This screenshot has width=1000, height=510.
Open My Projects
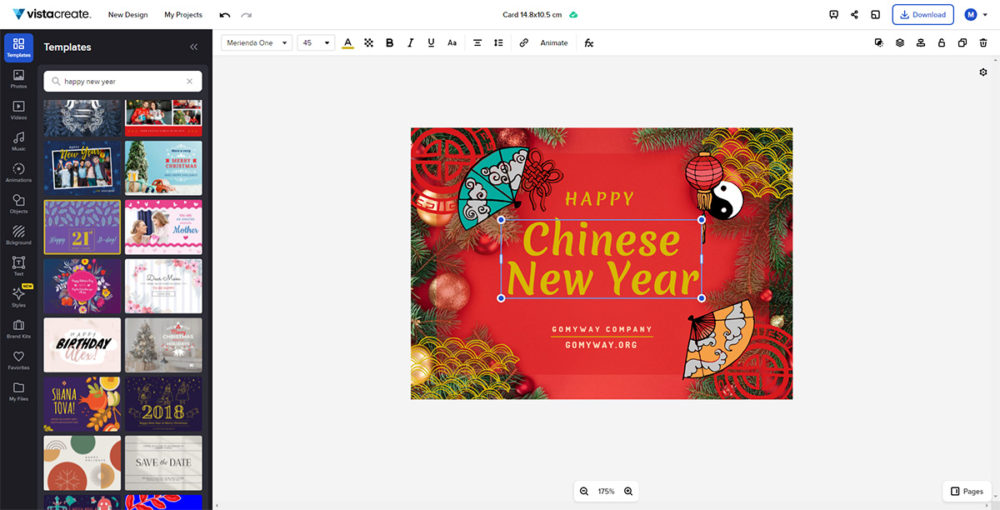[x=183, y=15]
